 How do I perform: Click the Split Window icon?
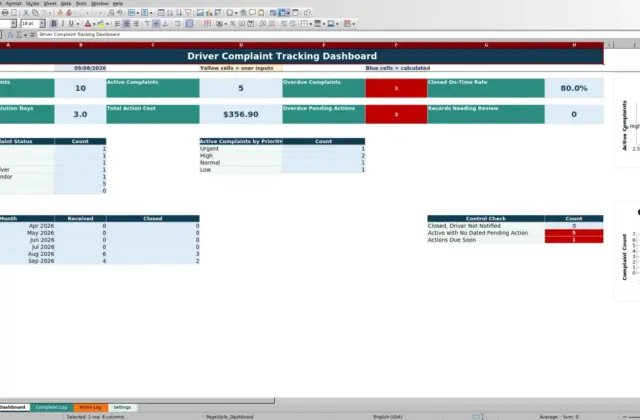click(296, 13)
